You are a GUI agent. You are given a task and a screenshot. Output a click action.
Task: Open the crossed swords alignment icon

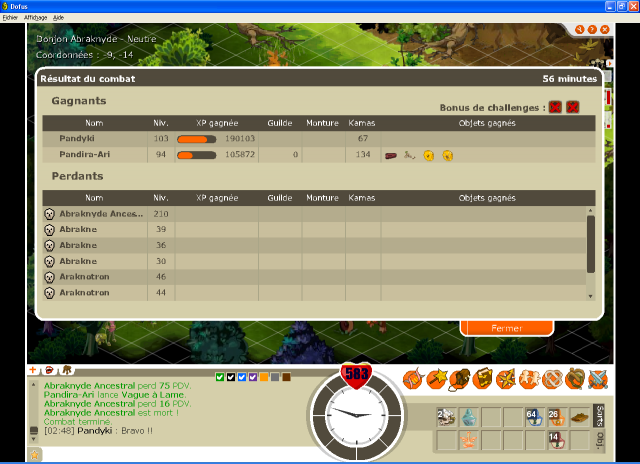(598, 379)
